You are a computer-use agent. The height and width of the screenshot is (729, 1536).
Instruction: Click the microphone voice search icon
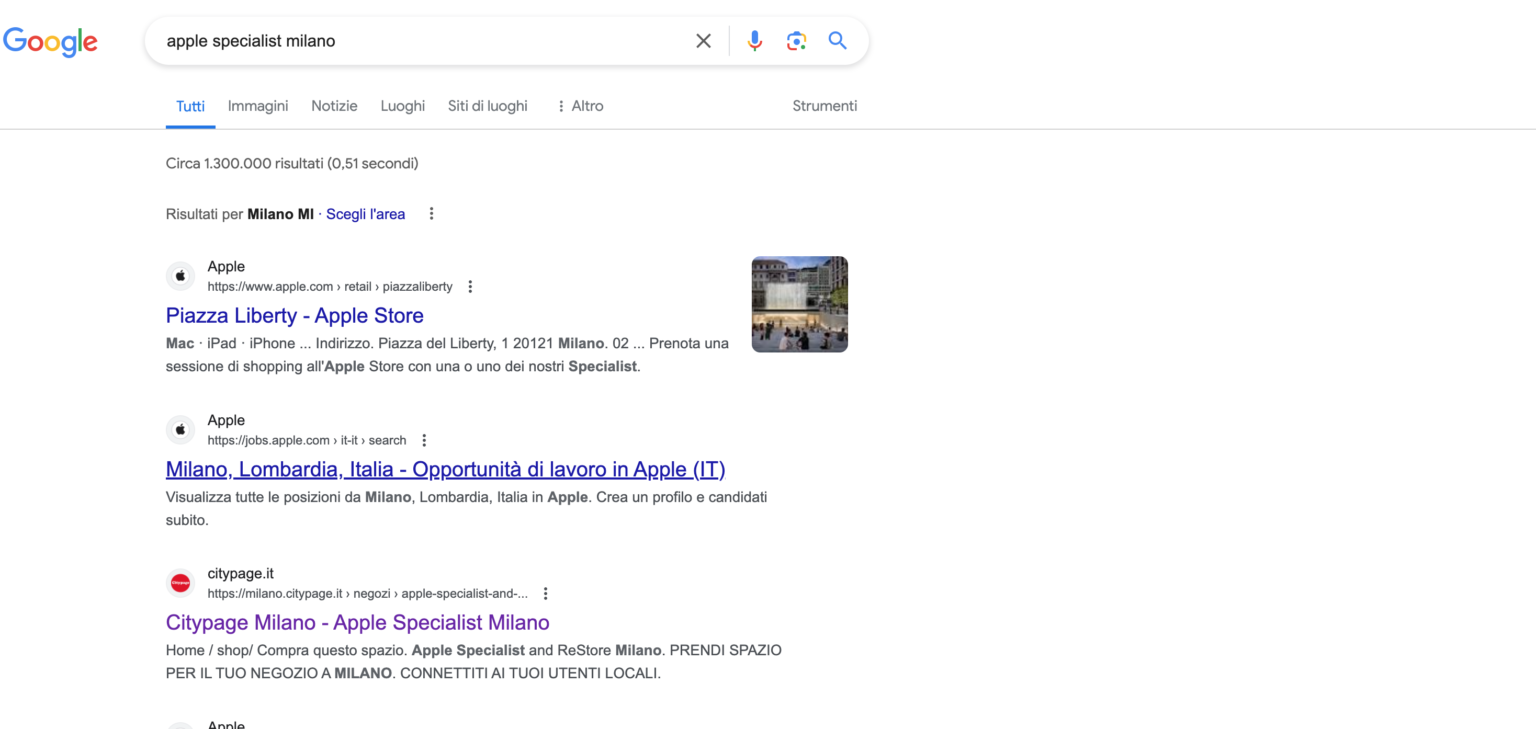754,40
